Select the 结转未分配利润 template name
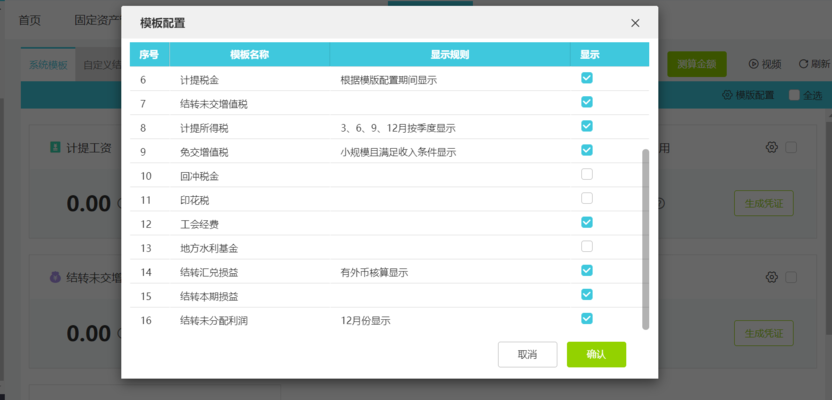Viewport: 832px width, 400px height. pyautogui.click(x=214, y=321)
